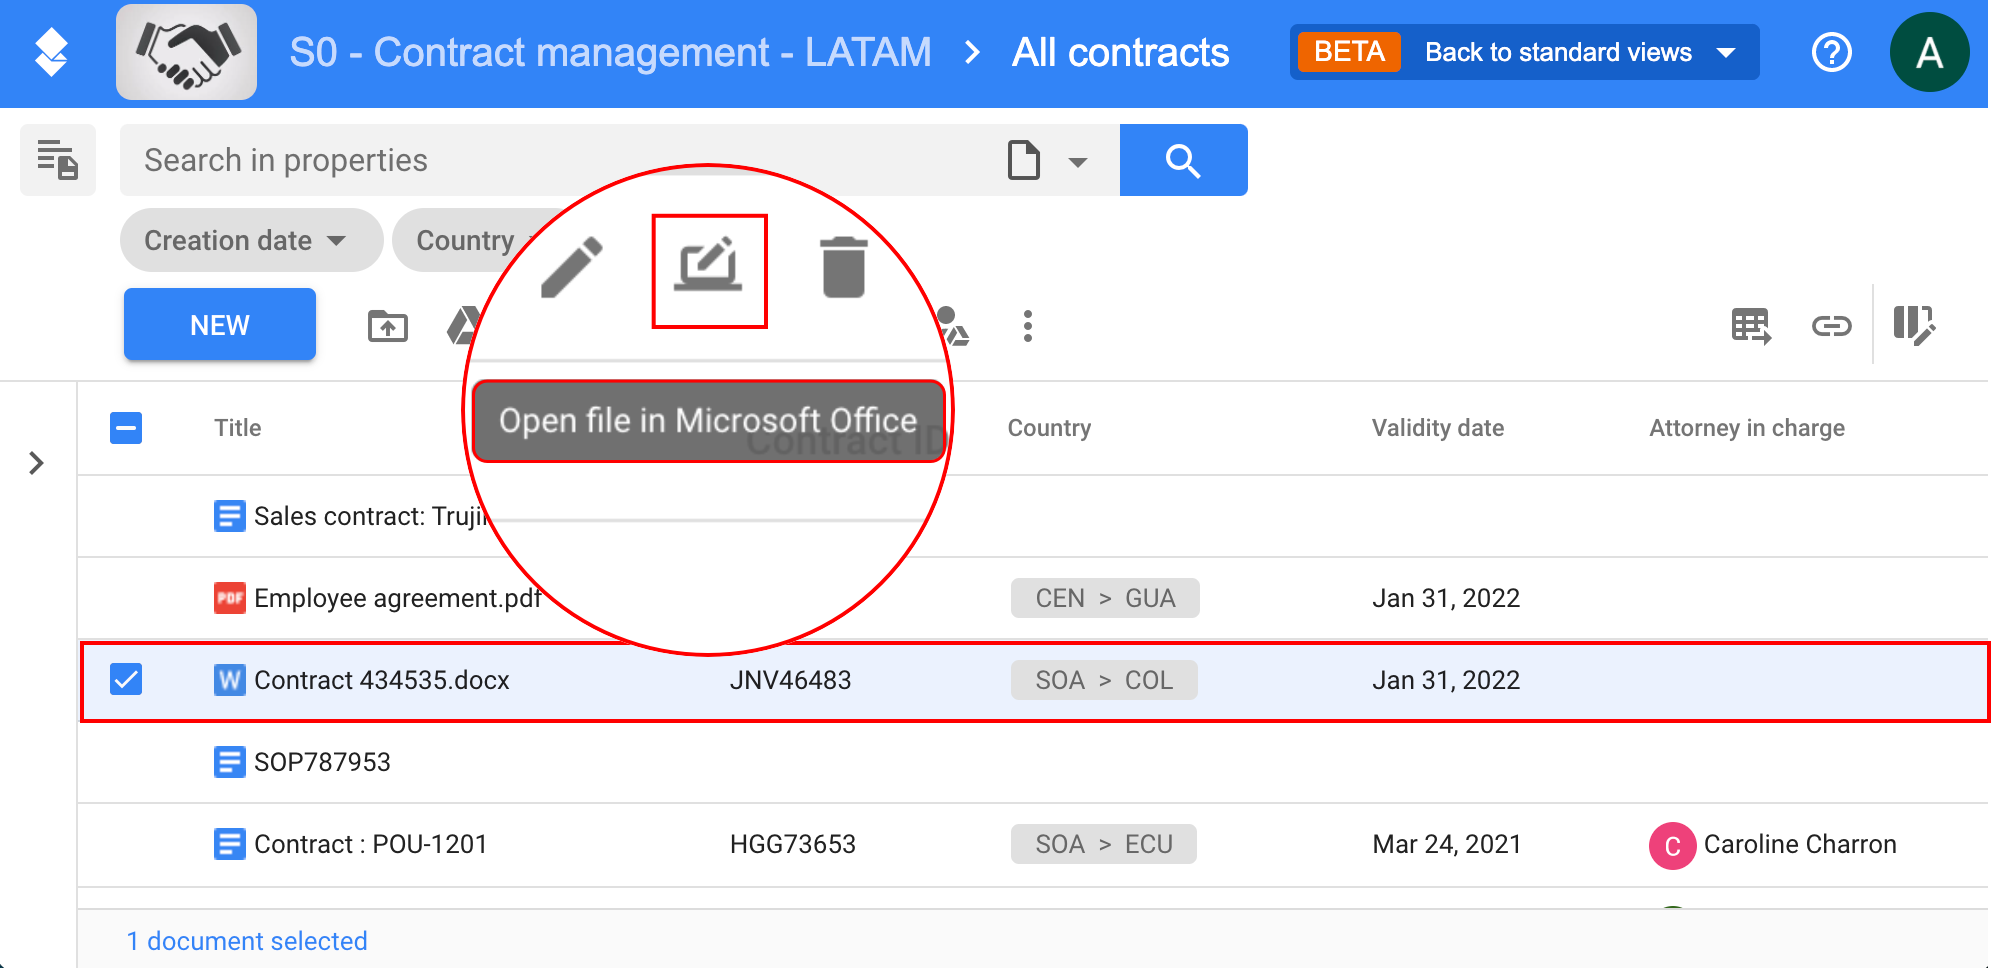The width and height of the screenshot is (1991, 968).
Task: Toggle the select-all checkbox in header
Action: click(126, 428)
